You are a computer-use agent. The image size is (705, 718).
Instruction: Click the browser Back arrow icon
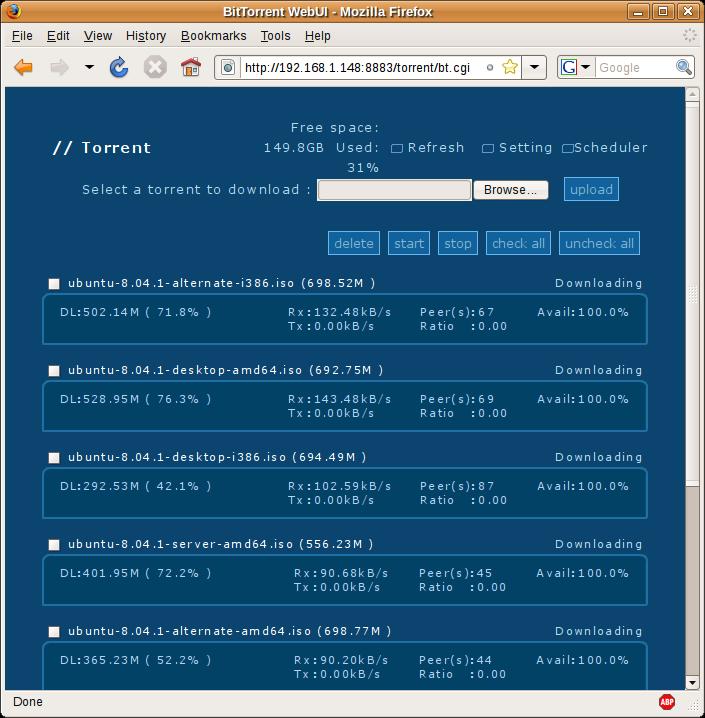click(24, 67)
